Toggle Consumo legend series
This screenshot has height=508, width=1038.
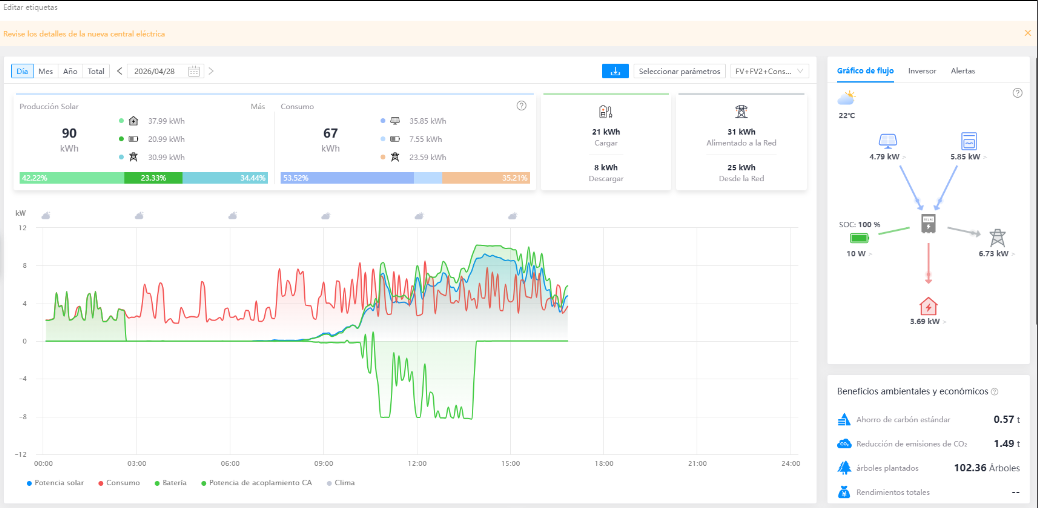[119, 483]
